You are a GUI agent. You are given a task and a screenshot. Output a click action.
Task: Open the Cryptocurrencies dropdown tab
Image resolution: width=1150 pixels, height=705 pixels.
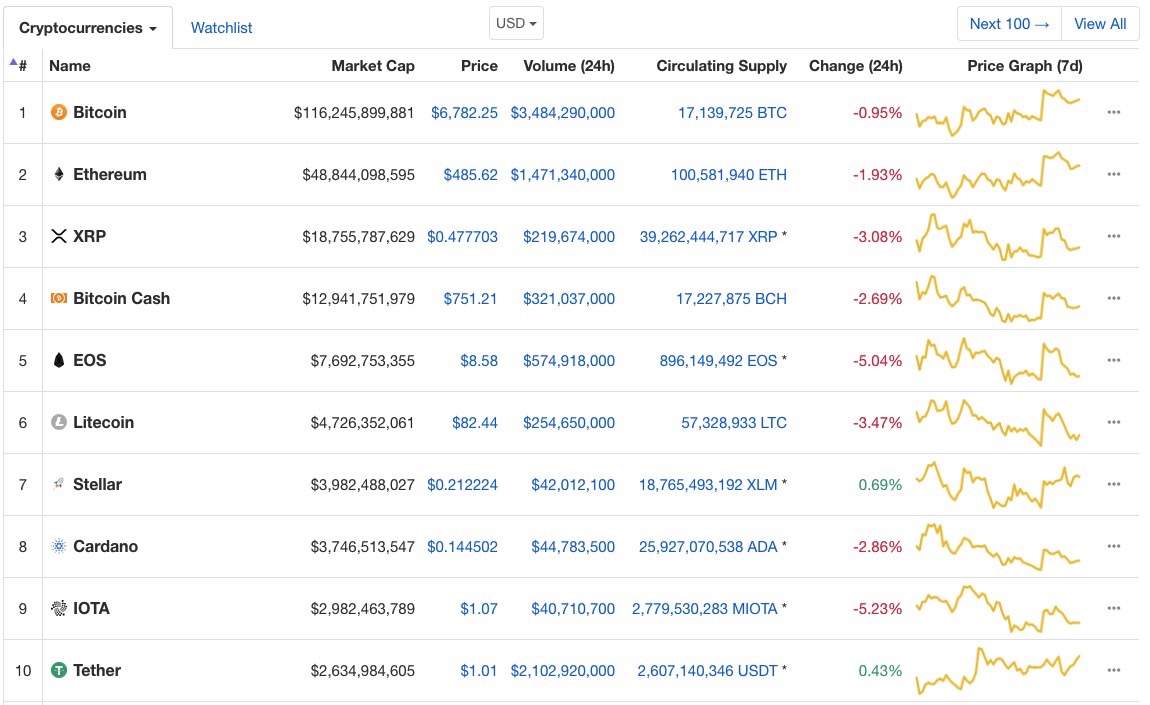(x=88, y=28)
